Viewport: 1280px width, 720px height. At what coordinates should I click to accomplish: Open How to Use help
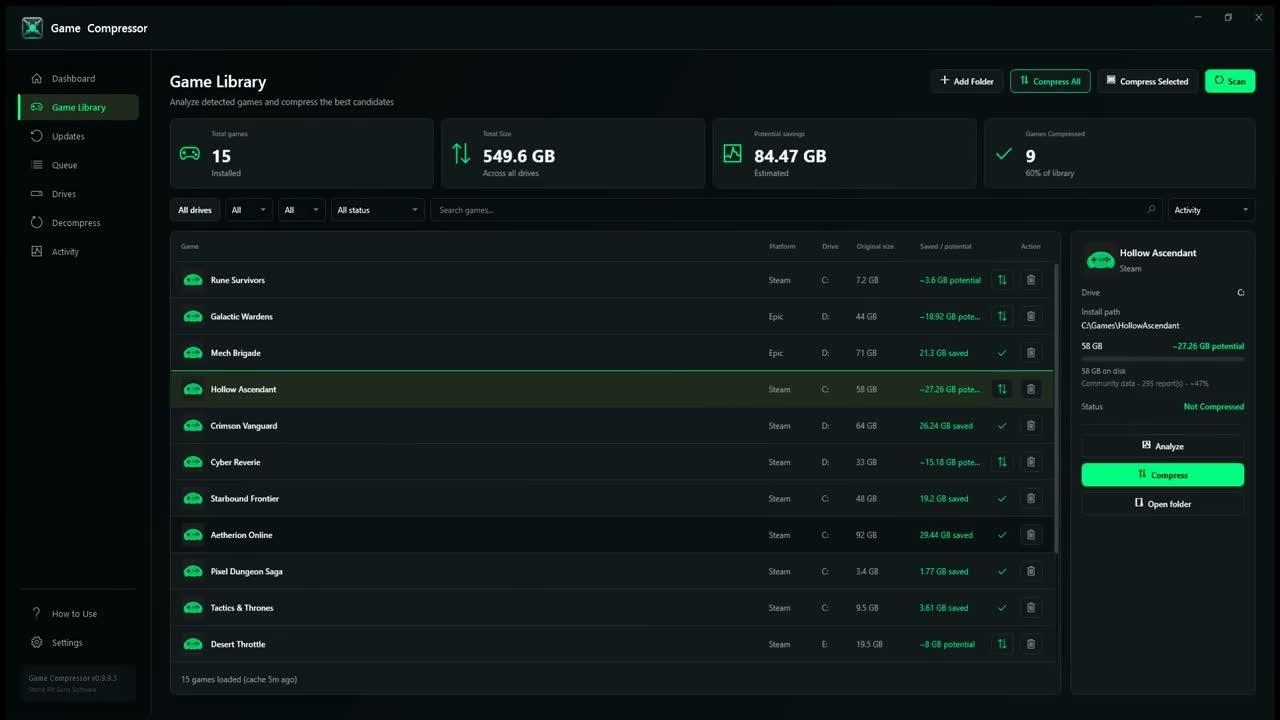[x=78, y=614]
